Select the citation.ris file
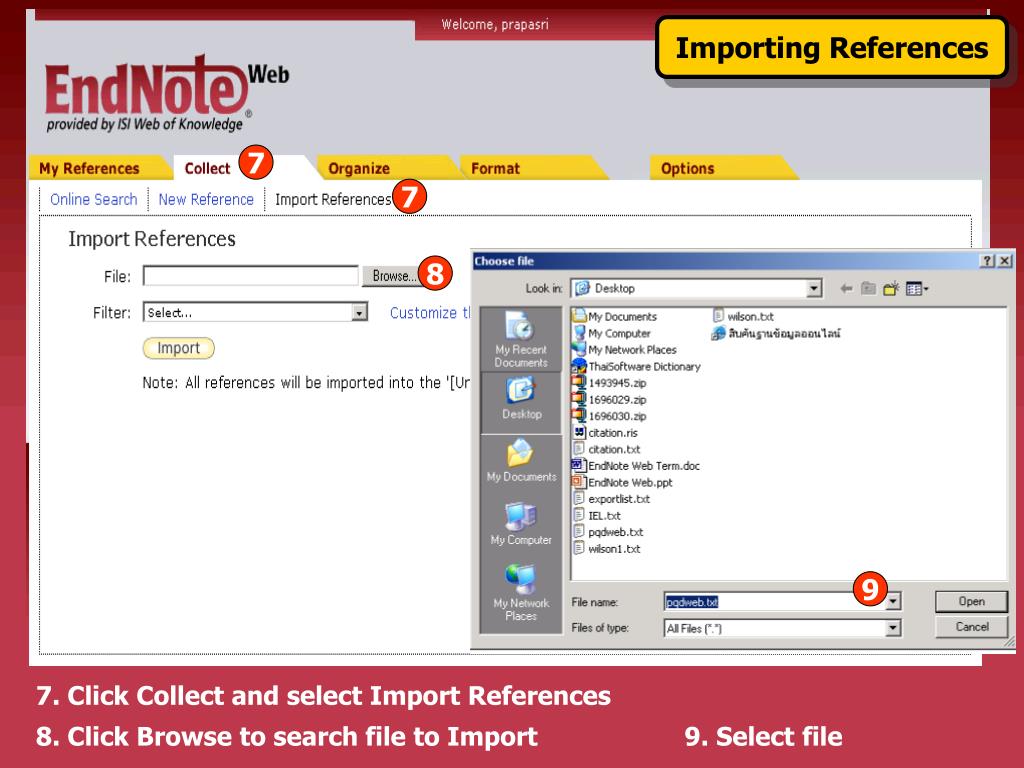The image size is (1024, 768). click(605, 432)
